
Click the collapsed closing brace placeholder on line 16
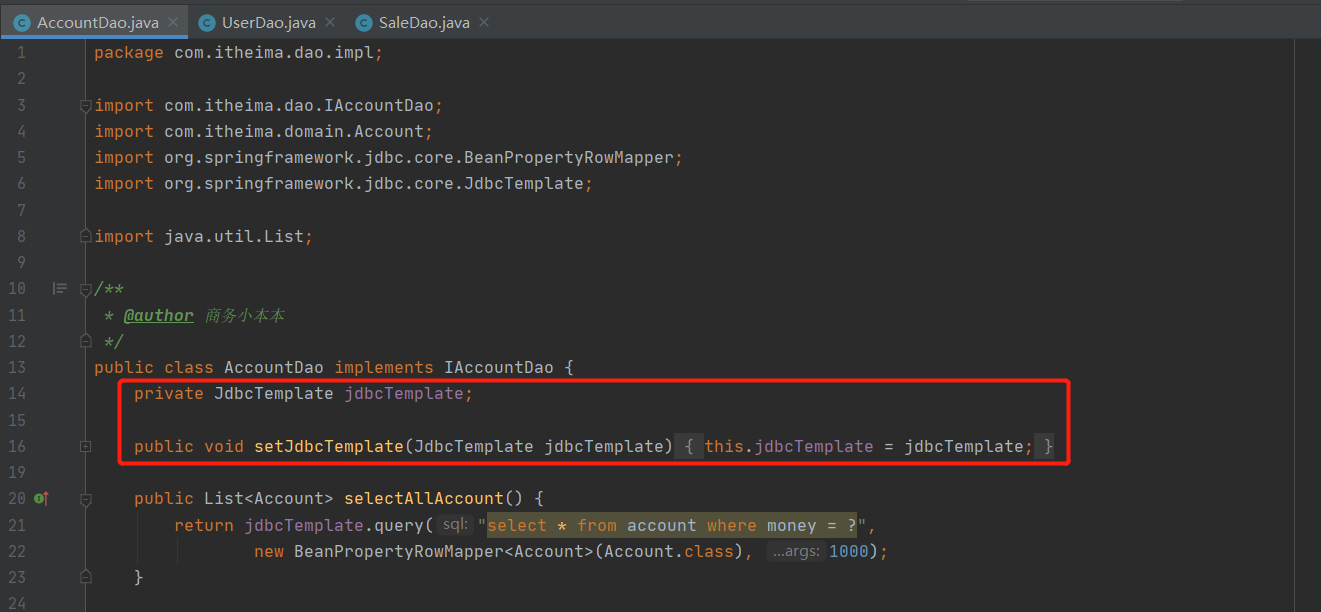[x=1046, y=446]
